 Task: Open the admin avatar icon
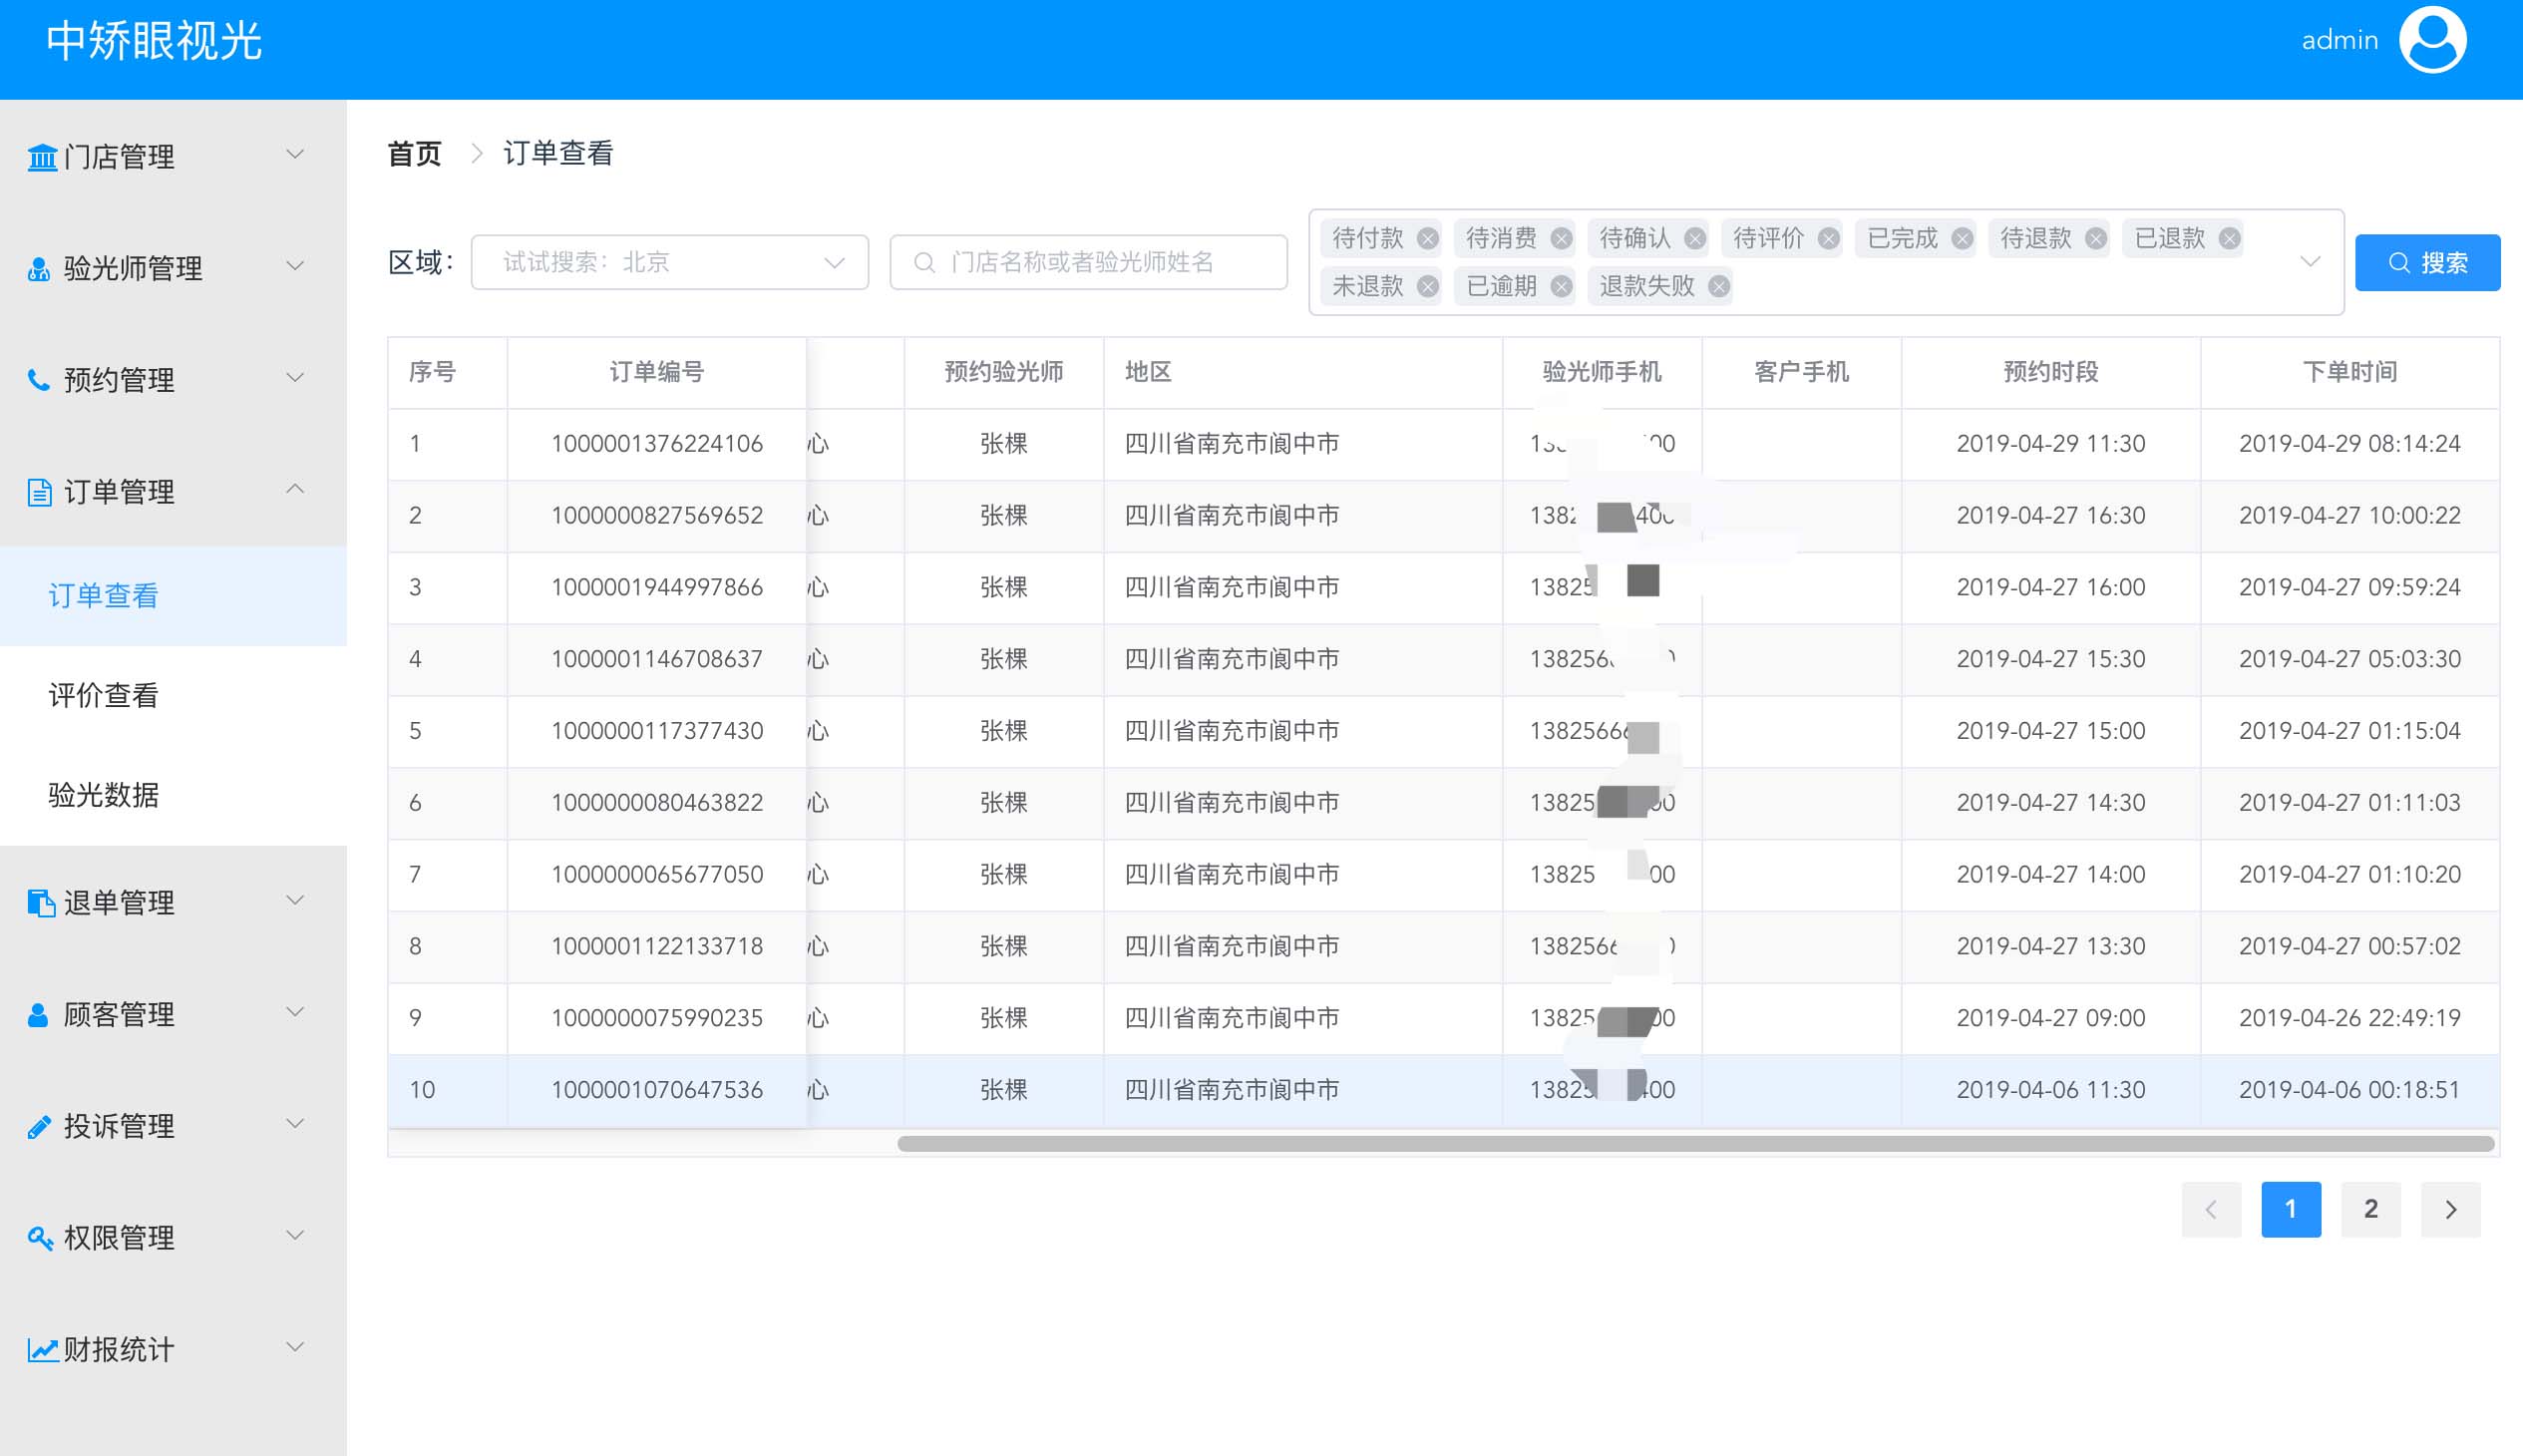click(2433, 40)
